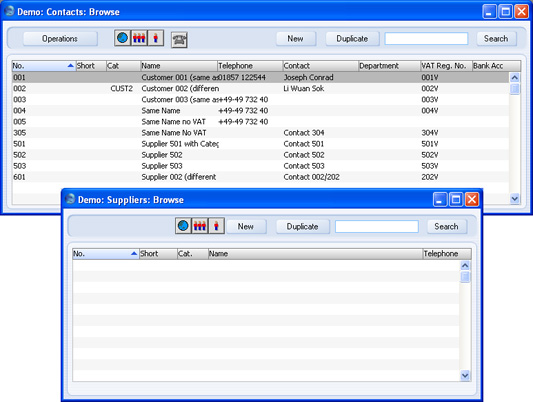Sort Suppliers list by No. column header
Viewport: 533px width, 402px height.
[105, 254]
